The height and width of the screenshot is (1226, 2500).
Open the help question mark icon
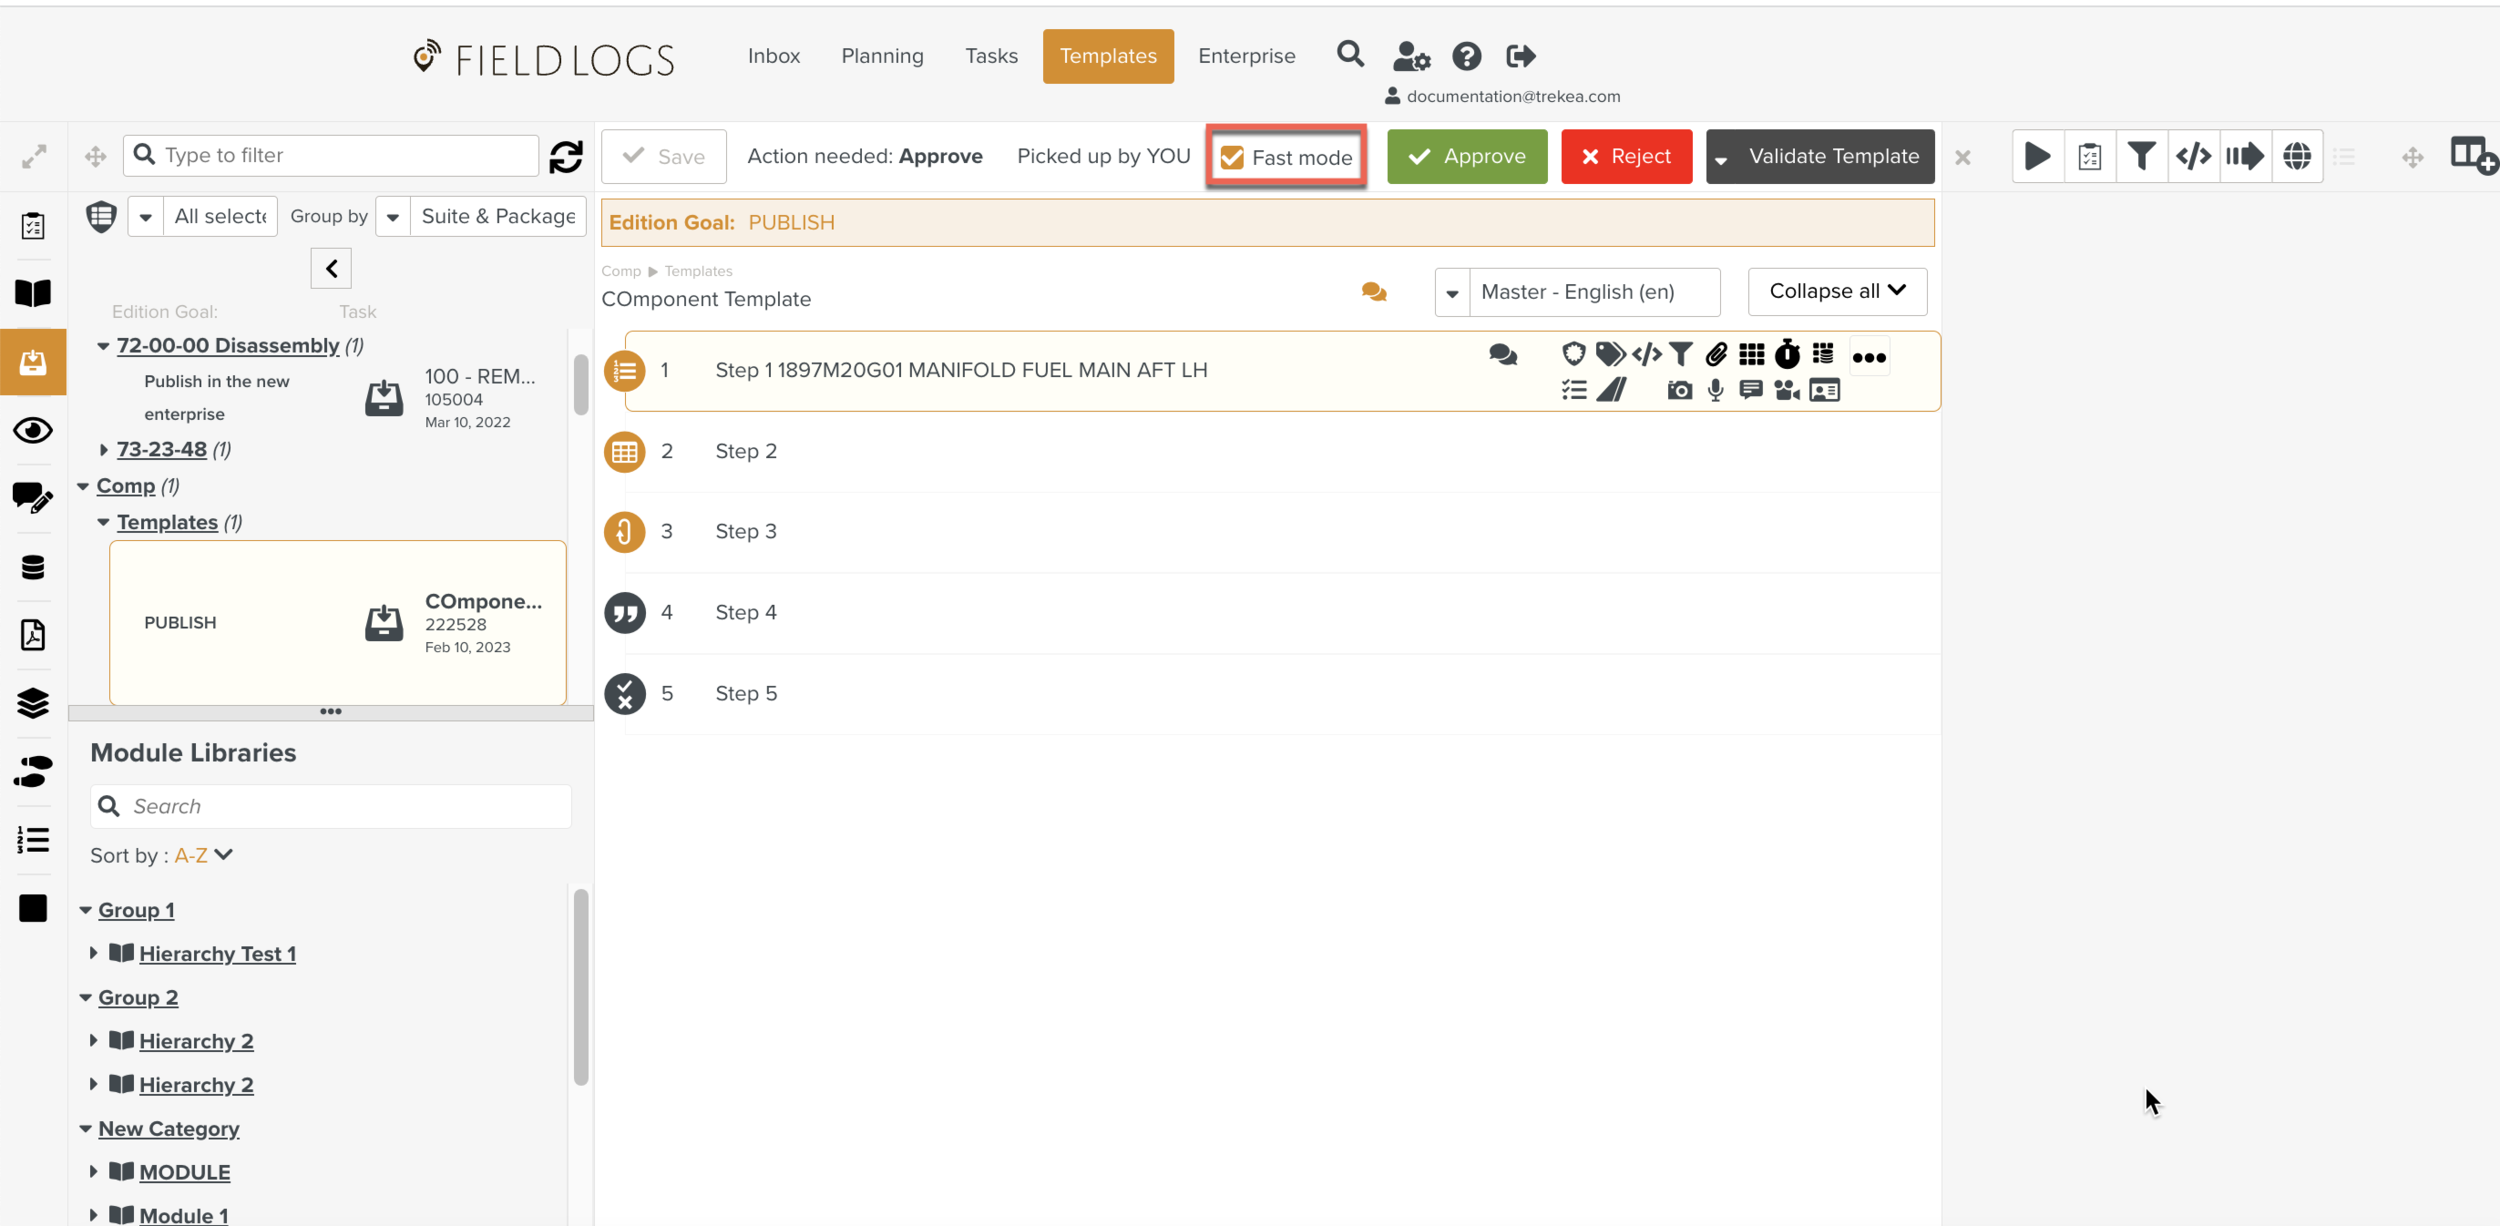(x=1466, y=56)
